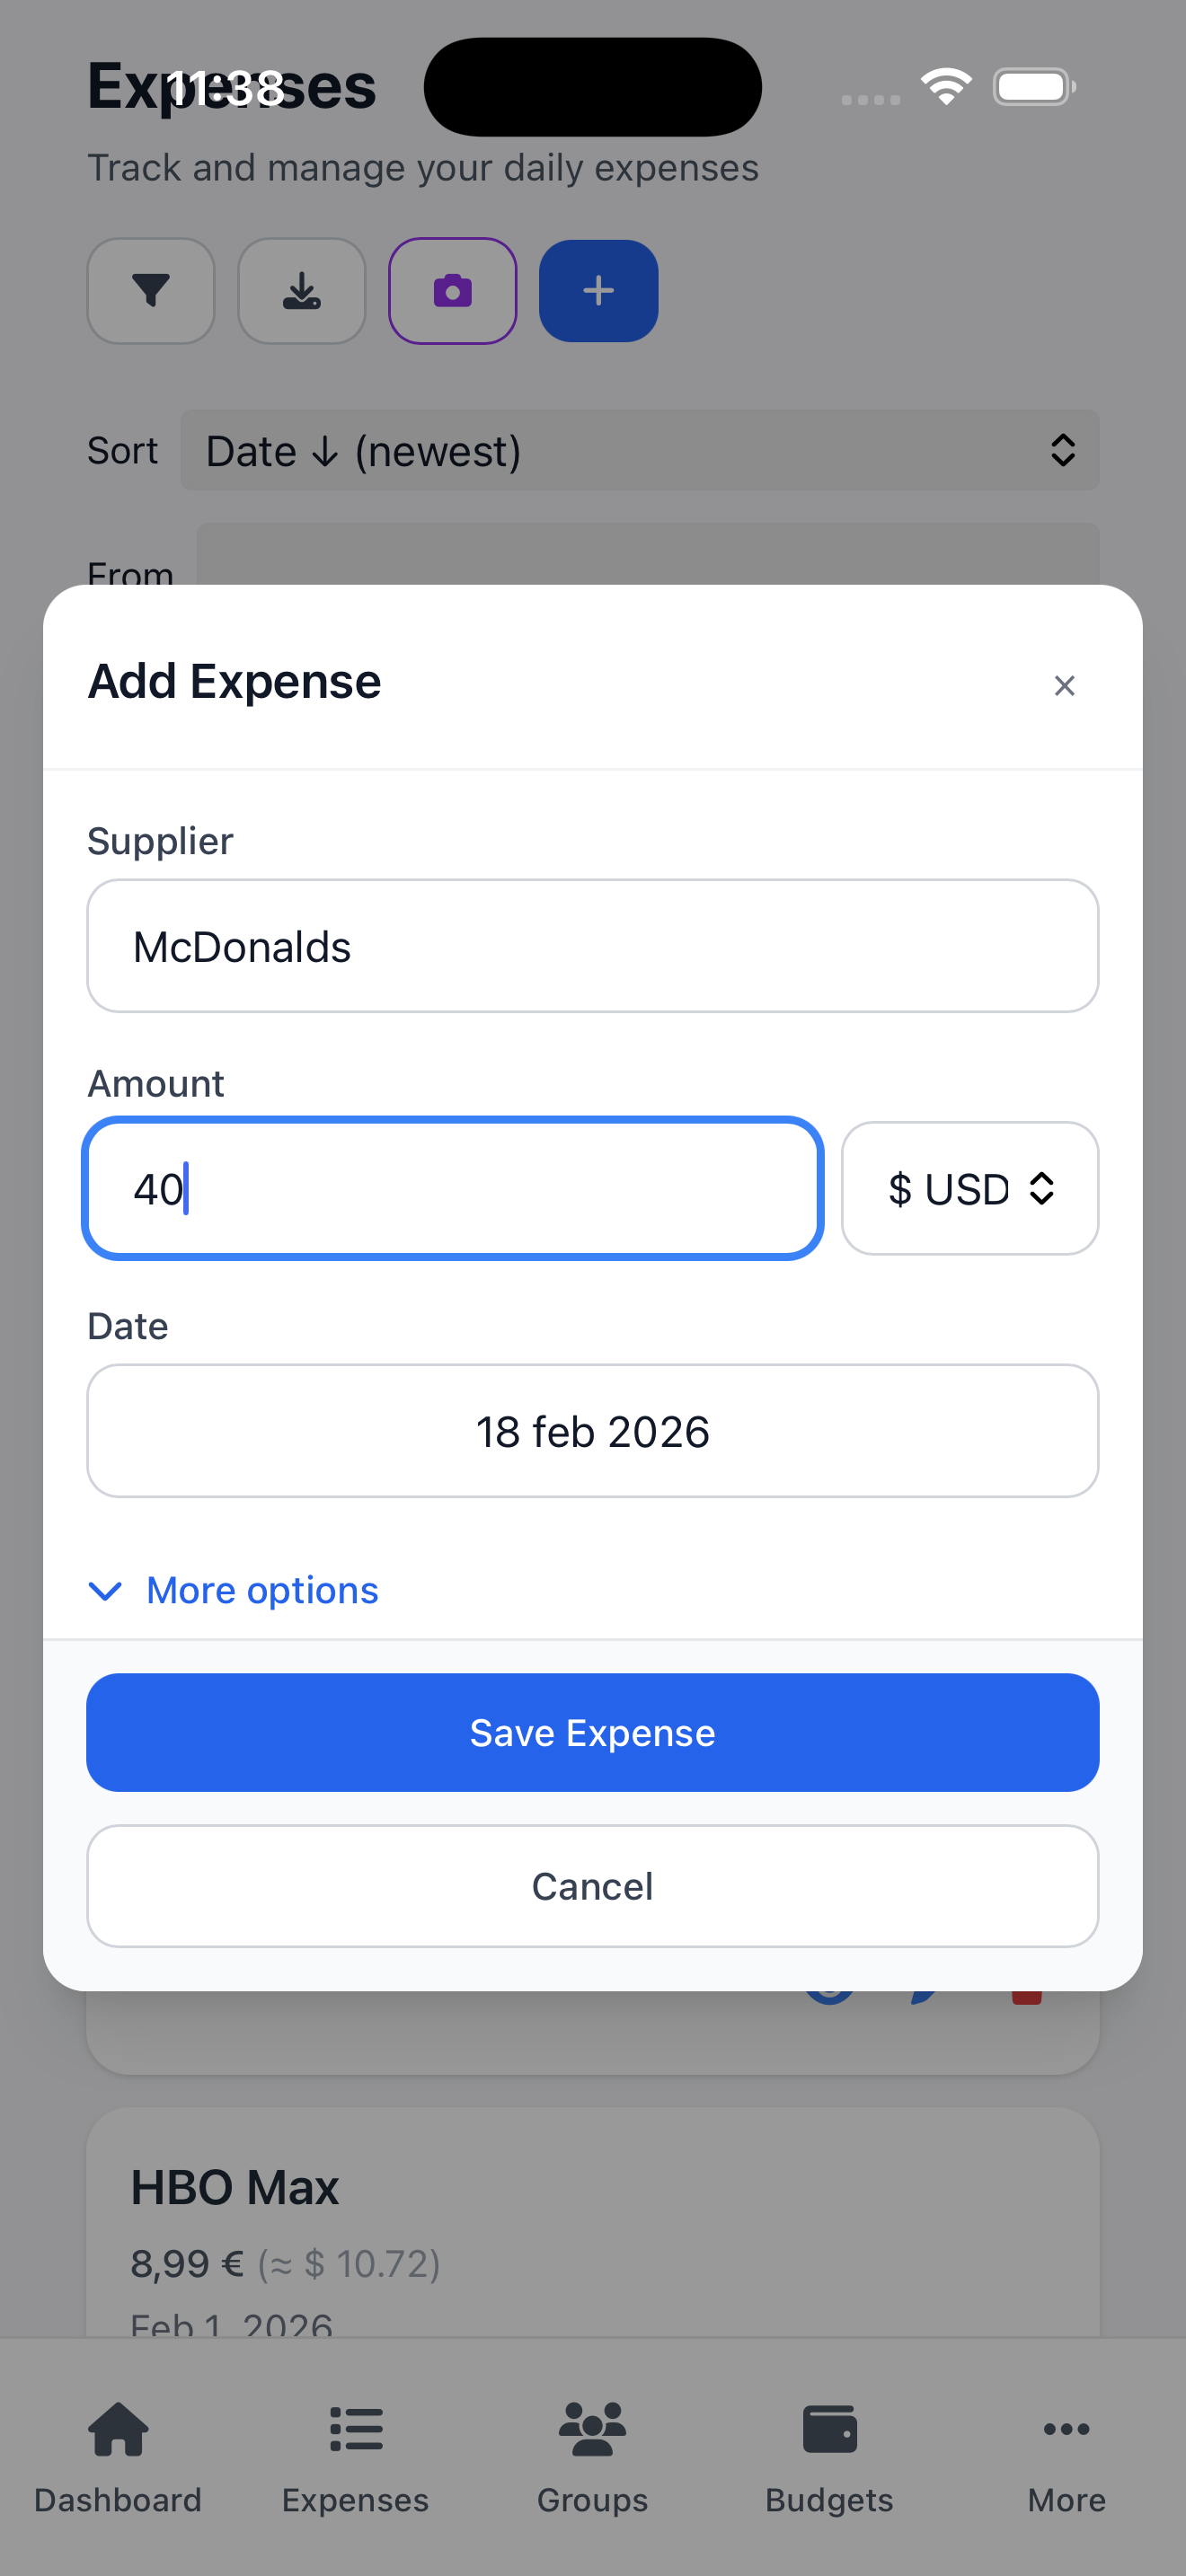Tap the More ellipsis tab
The image size is (1186, 2576).
(1066, 2457)
